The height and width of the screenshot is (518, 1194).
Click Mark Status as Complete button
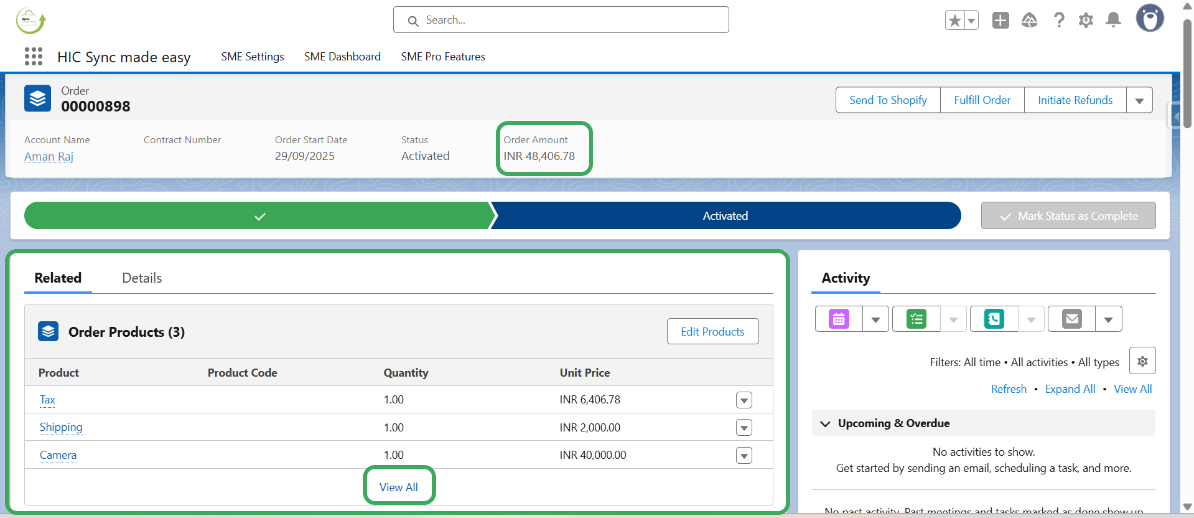click(x=1068, y=216)
